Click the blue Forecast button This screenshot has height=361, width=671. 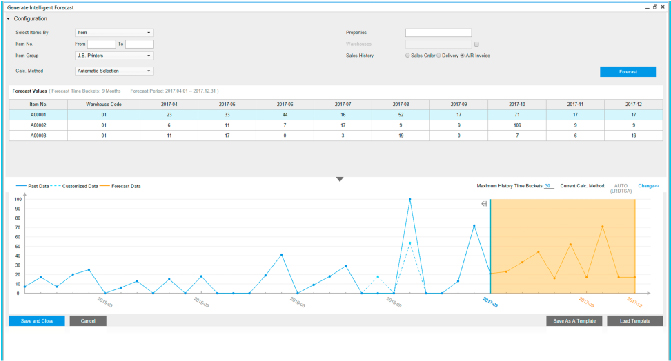tap(628, 72)
